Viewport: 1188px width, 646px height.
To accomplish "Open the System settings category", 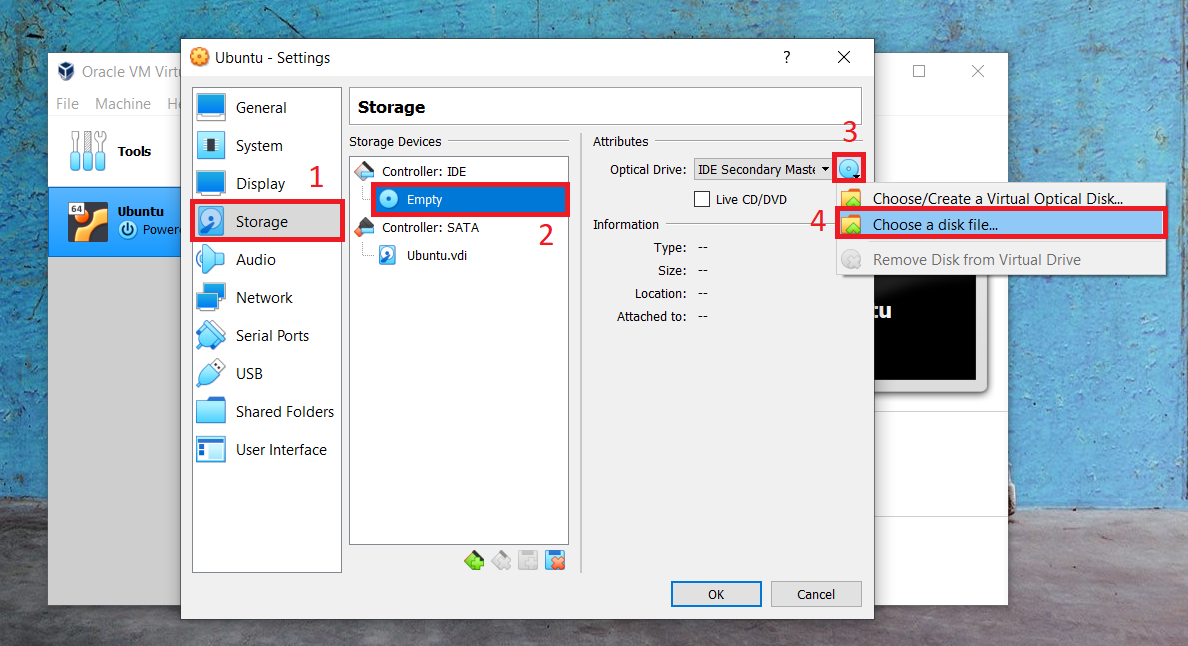I will click(267, 145).
